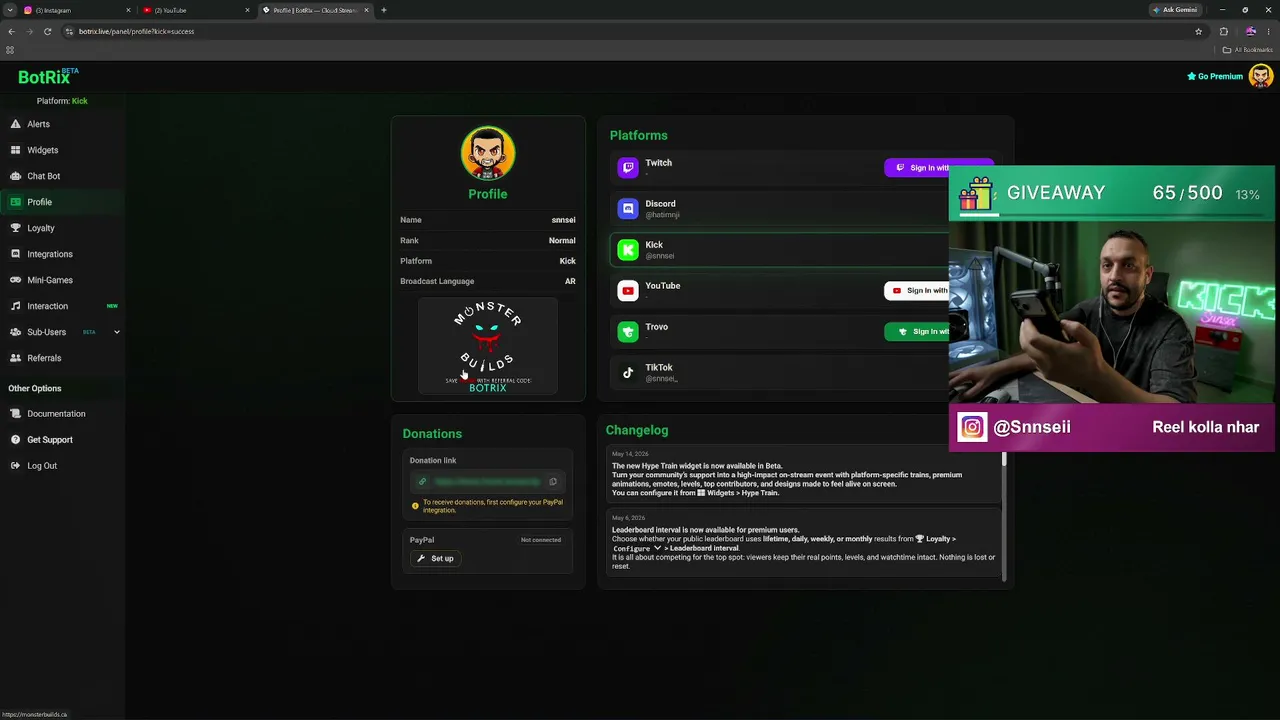The height and width of the screenshot is (720, 1280).
Task: Bookmark this page with the star icon
Action: pos(1198,31)
